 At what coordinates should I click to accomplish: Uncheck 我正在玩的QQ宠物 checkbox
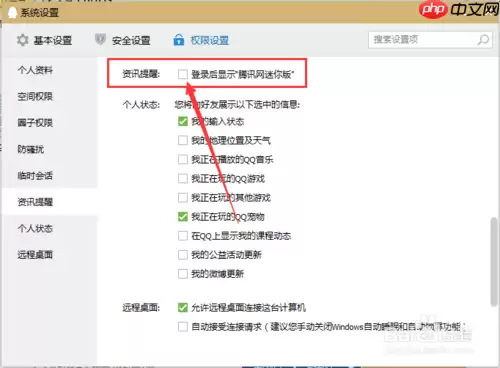point(183,217)
